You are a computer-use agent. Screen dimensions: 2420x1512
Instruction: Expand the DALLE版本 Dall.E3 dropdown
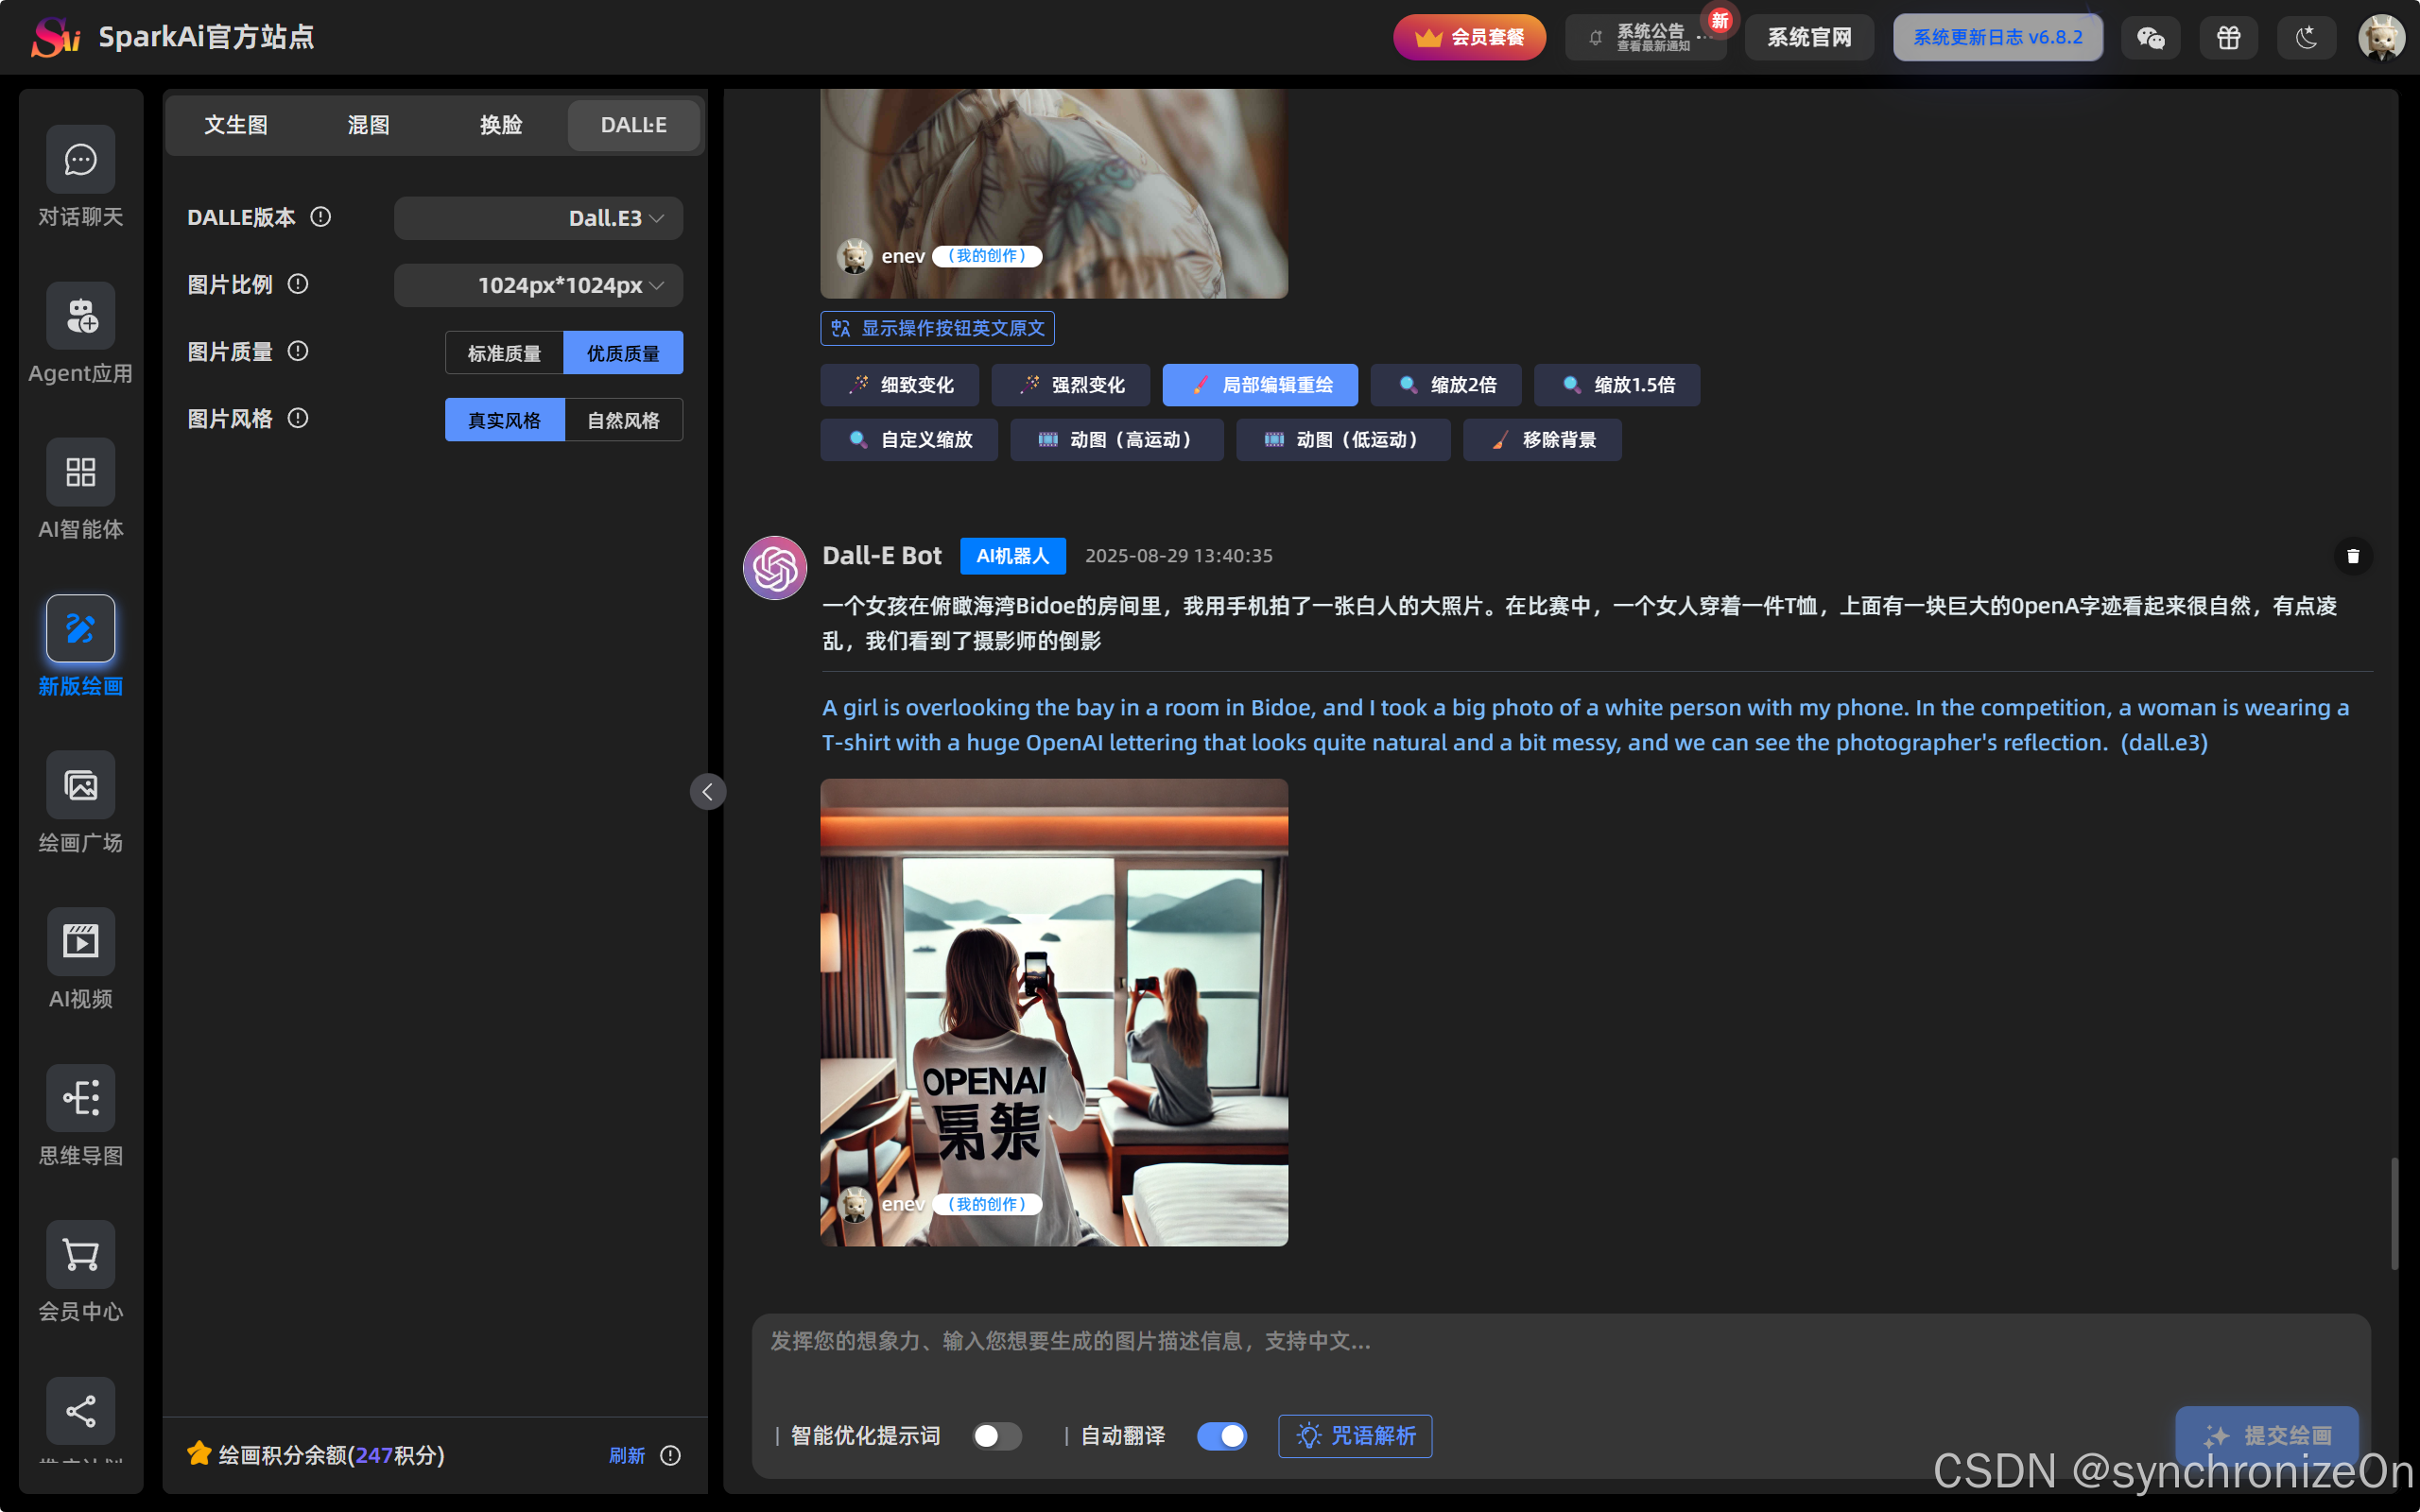click(538, 218)
